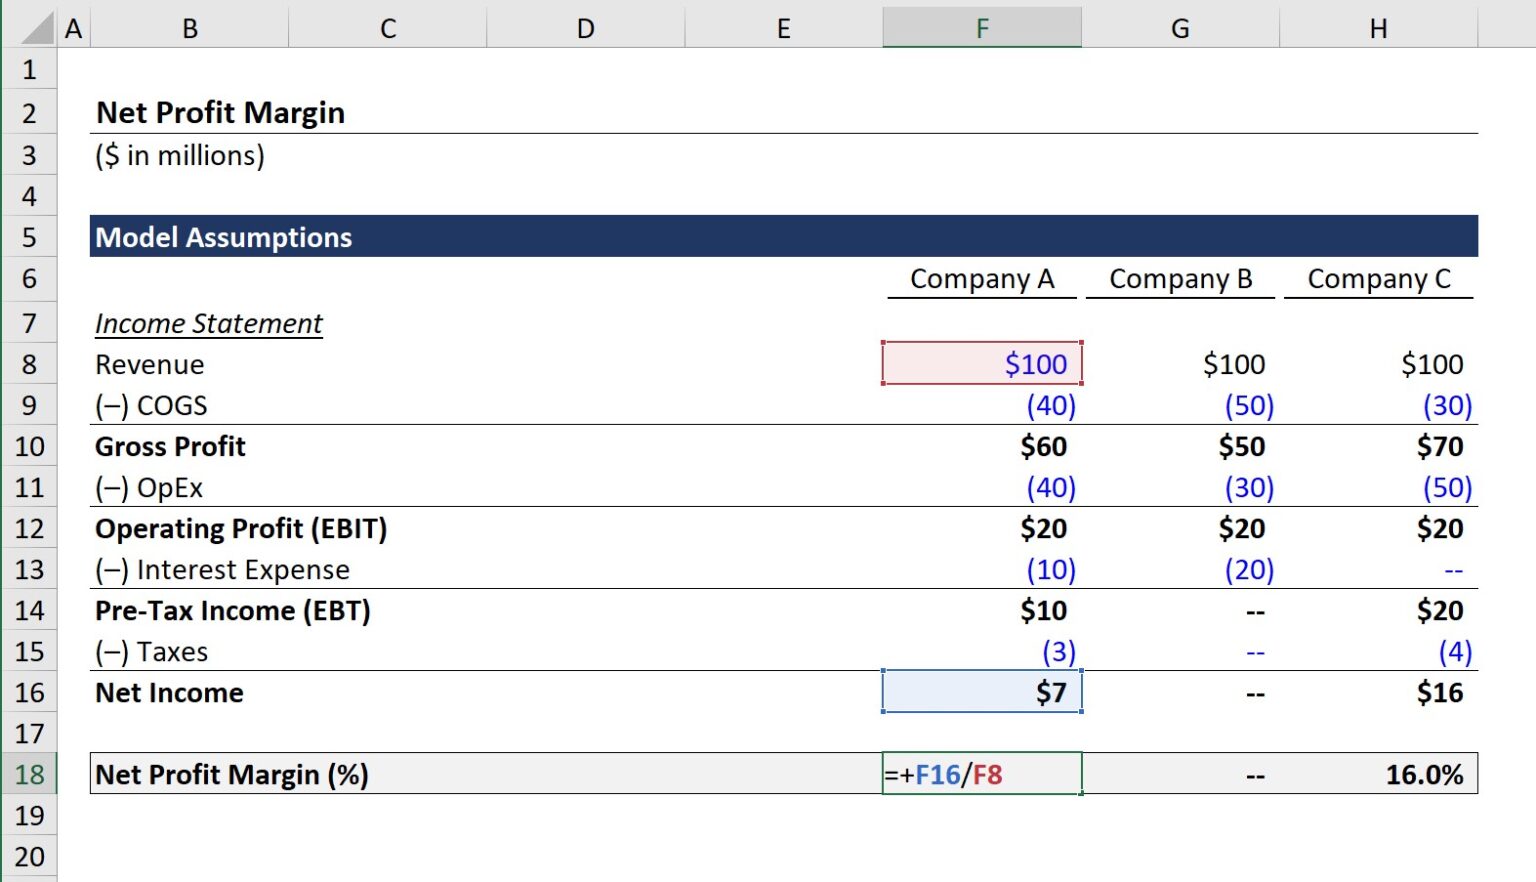
Task: Click the Company B header cell
Action: coord(1181,279)
